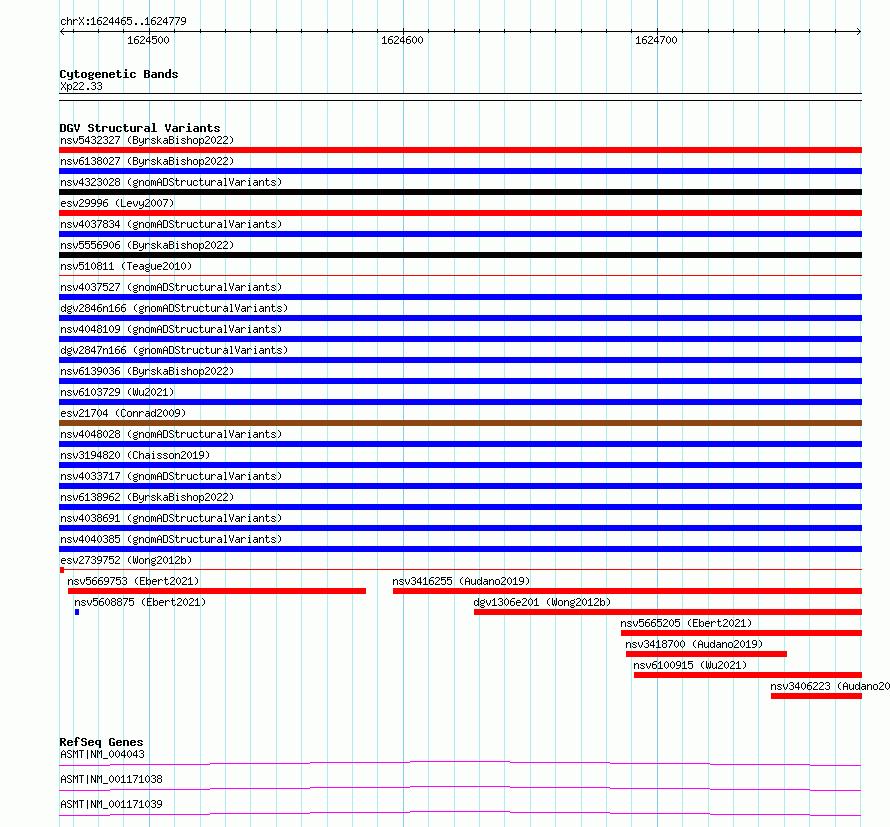This screenshot has width=890, height=827.
Task: Open nsv5665205 (Ebert2021) label
Action: [686, 623]
